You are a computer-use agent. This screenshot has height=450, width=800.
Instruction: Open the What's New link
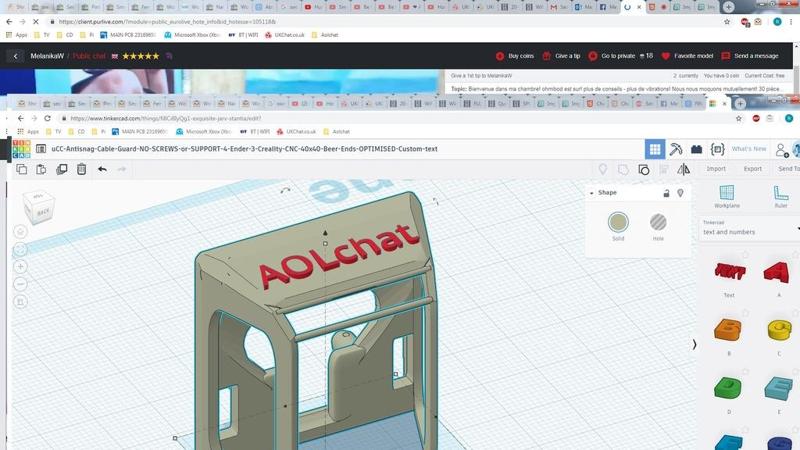[748, 149]
